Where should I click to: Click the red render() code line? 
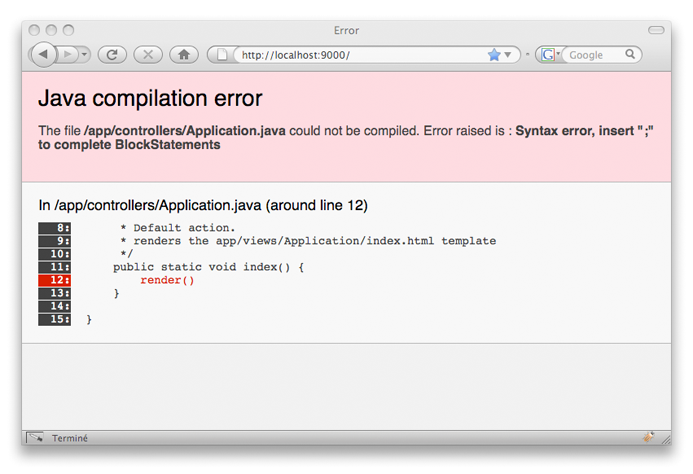167,281
